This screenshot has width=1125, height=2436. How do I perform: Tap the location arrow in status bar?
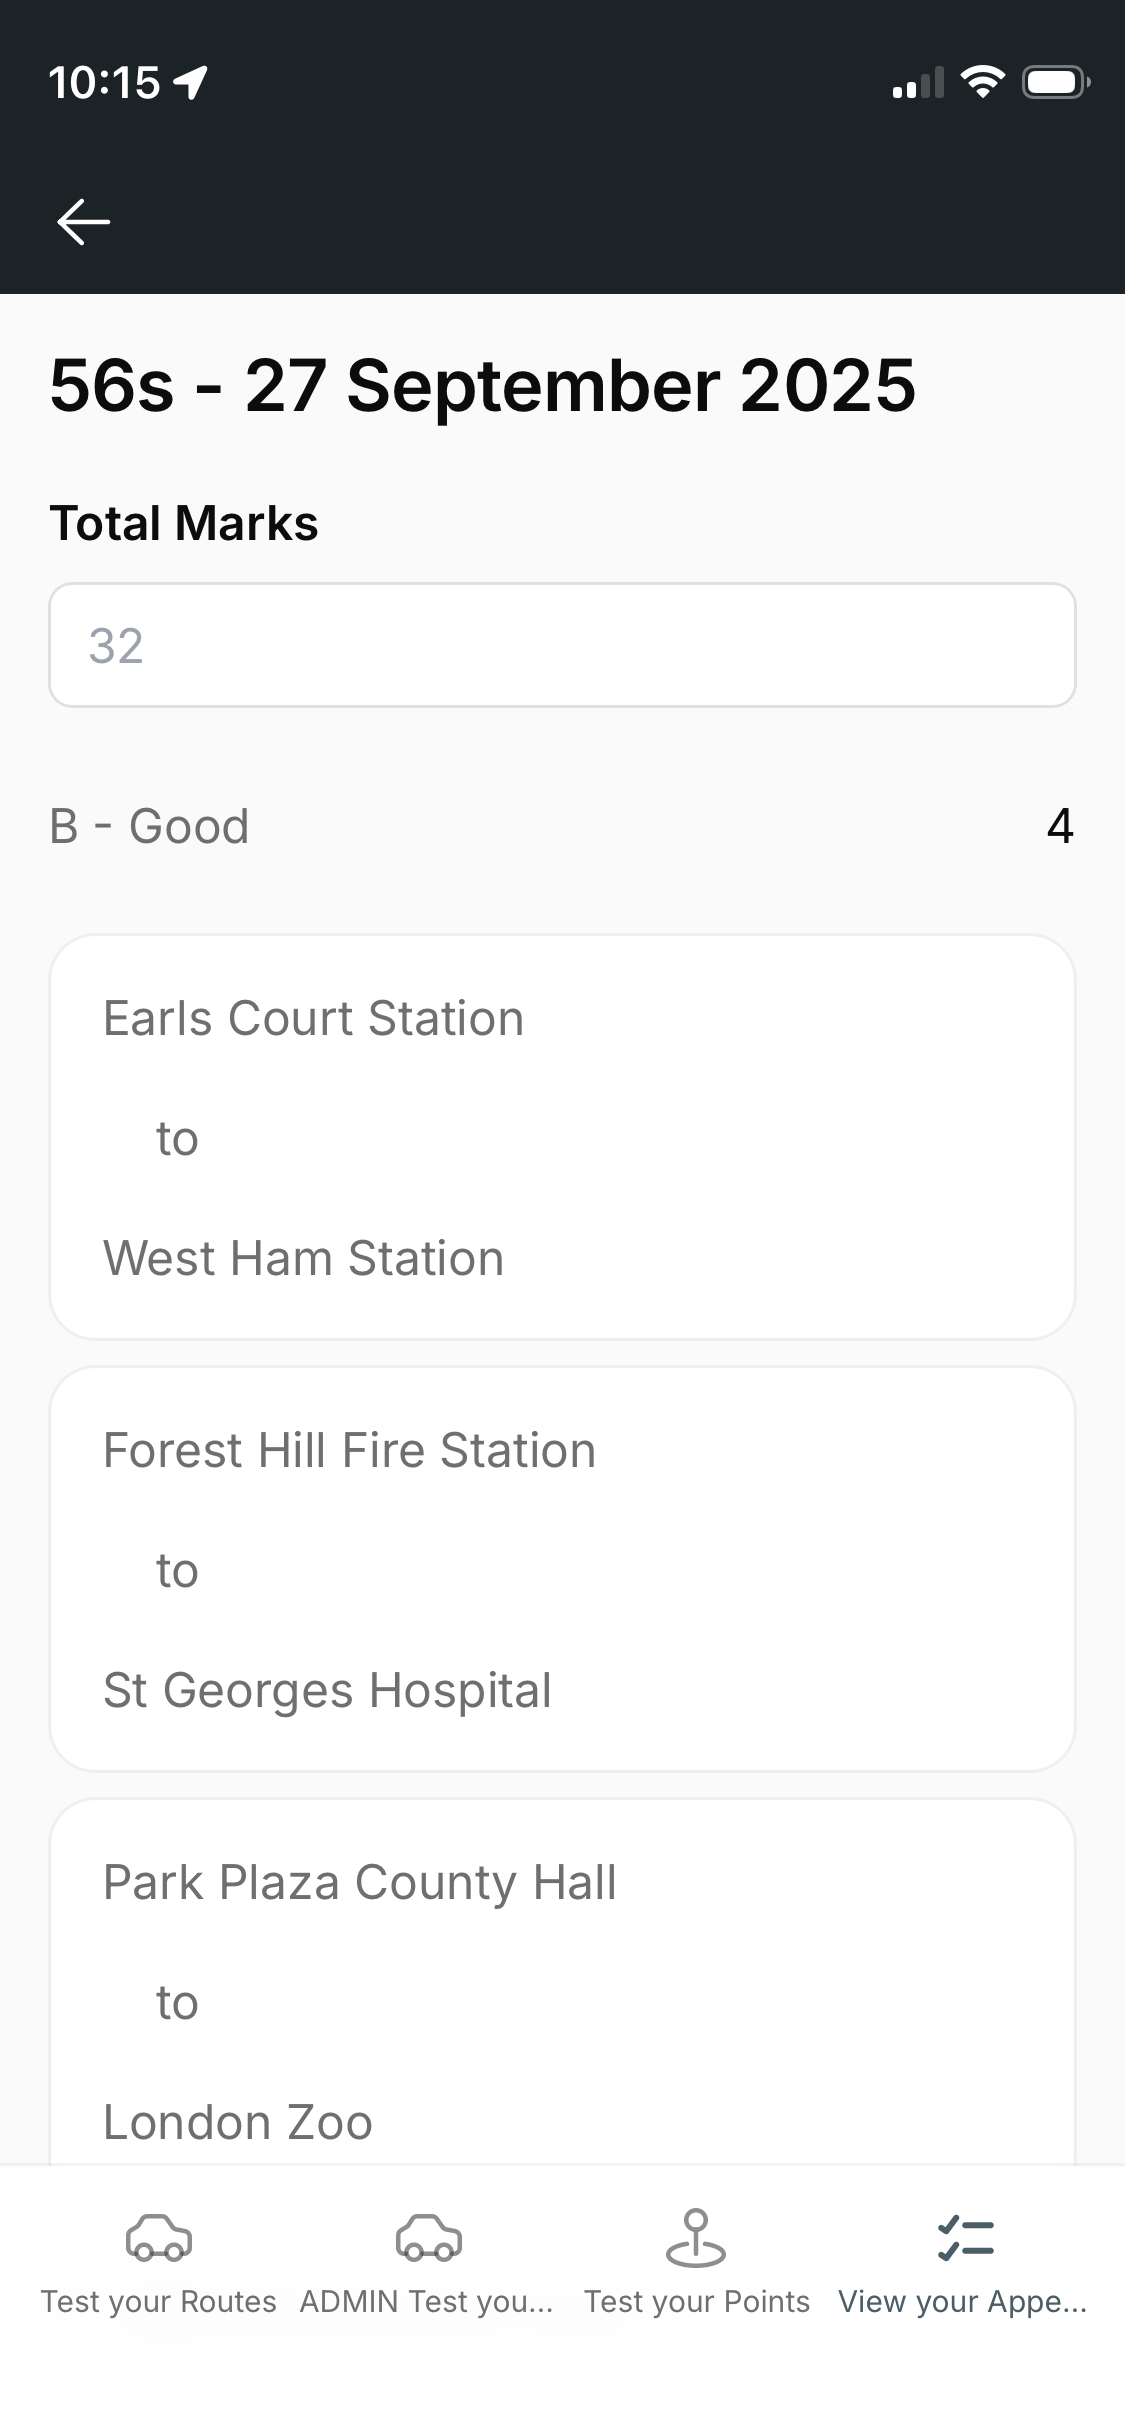(x=191, y=82)
